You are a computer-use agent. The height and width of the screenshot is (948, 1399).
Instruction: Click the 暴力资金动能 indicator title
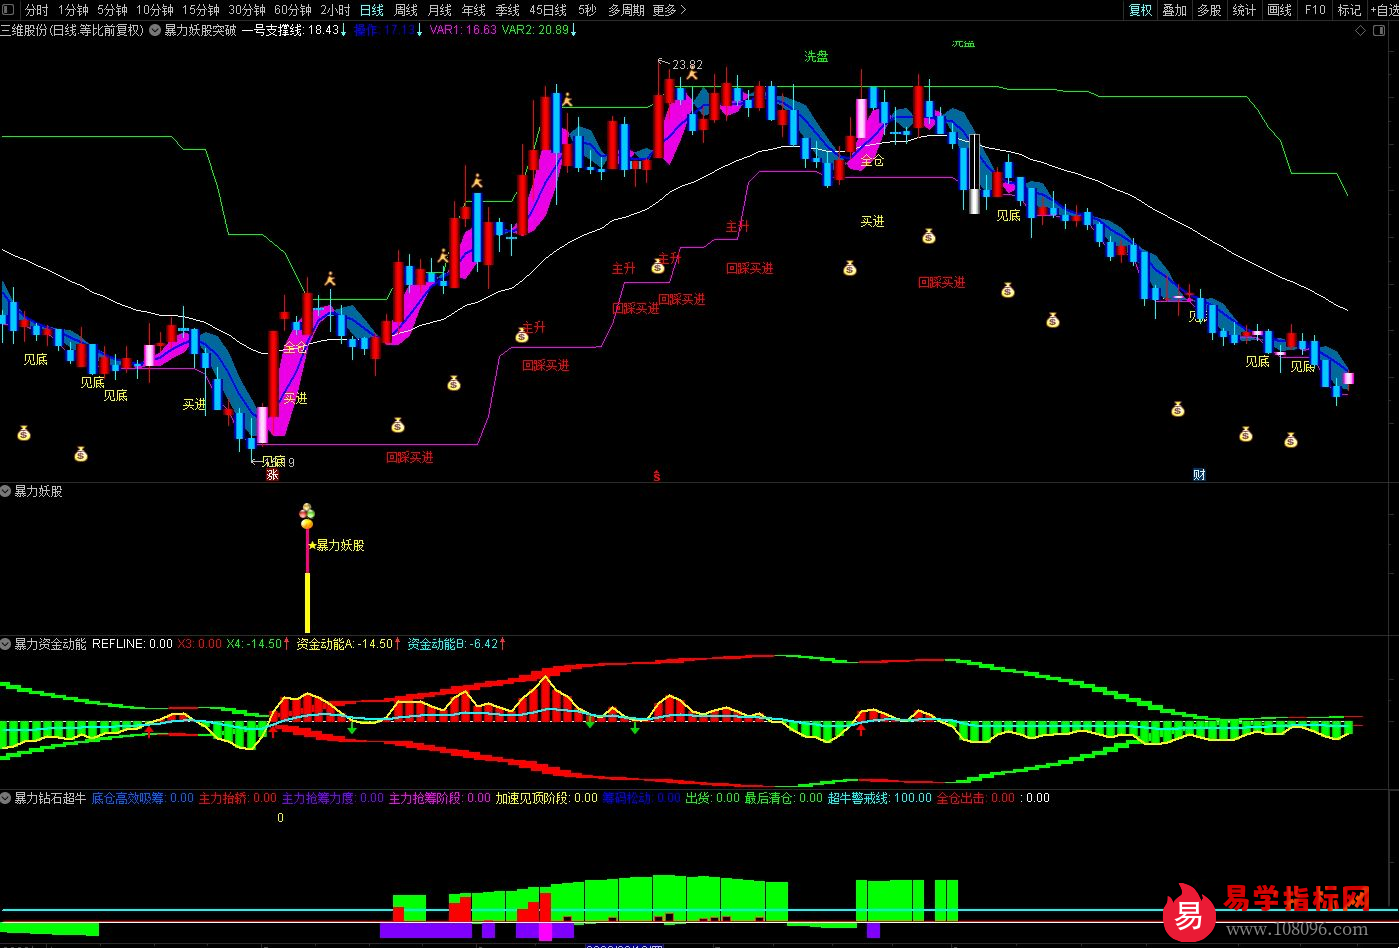point(50,644)
